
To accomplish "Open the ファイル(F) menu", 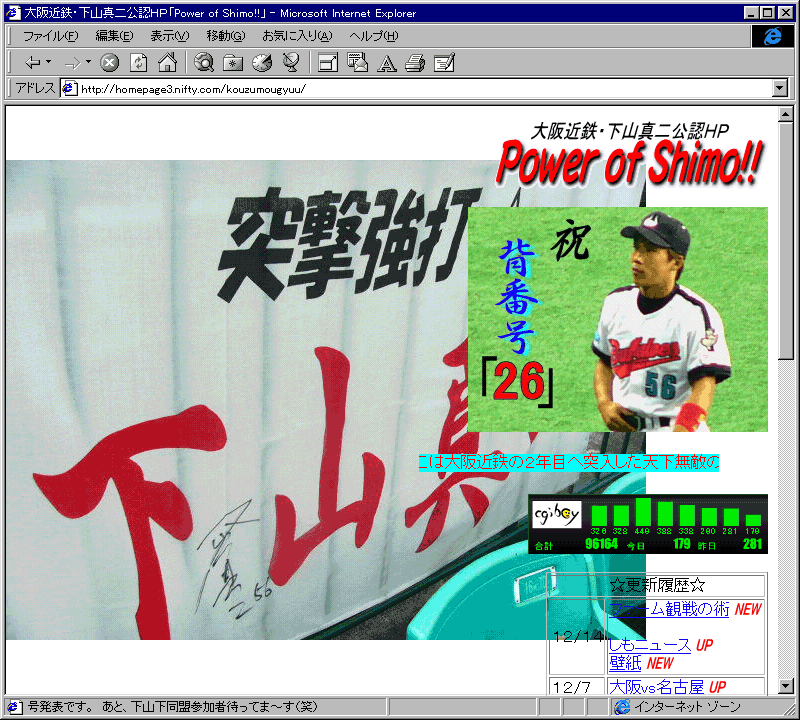I will point(51,36).
